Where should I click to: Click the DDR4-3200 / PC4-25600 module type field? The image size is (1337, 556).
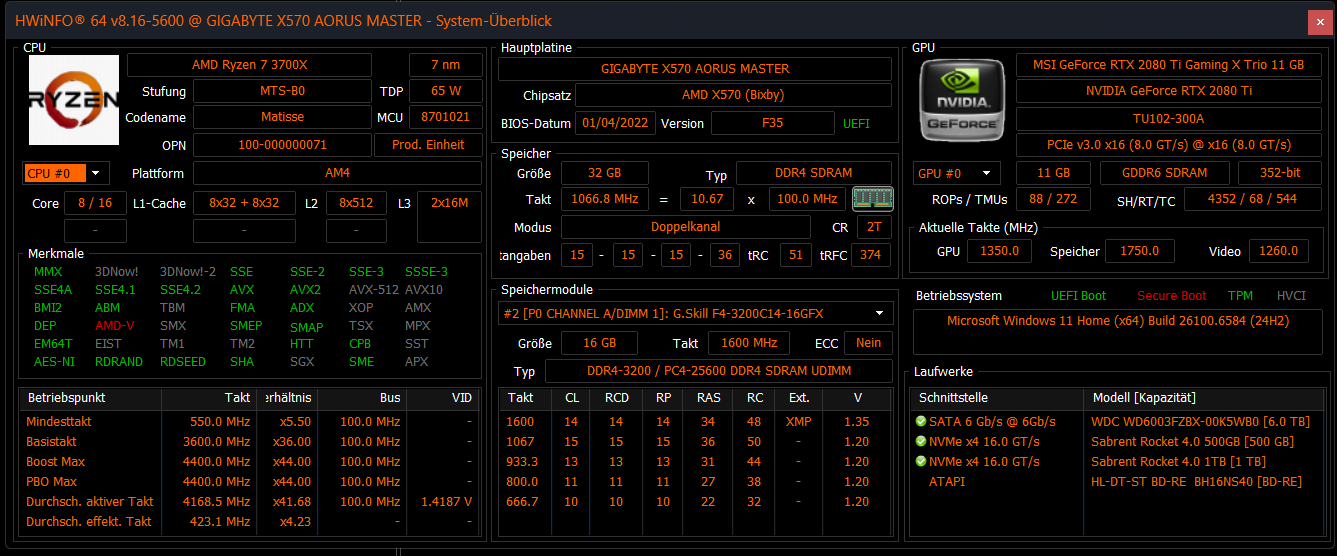718,371
